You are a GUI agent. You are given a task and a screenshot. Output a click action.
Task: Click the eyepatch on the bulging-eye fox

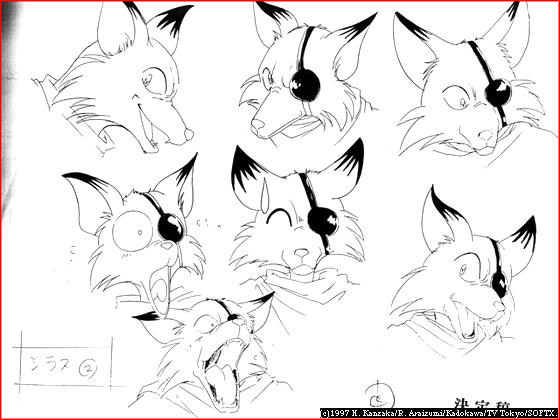(x=171, y=228)
